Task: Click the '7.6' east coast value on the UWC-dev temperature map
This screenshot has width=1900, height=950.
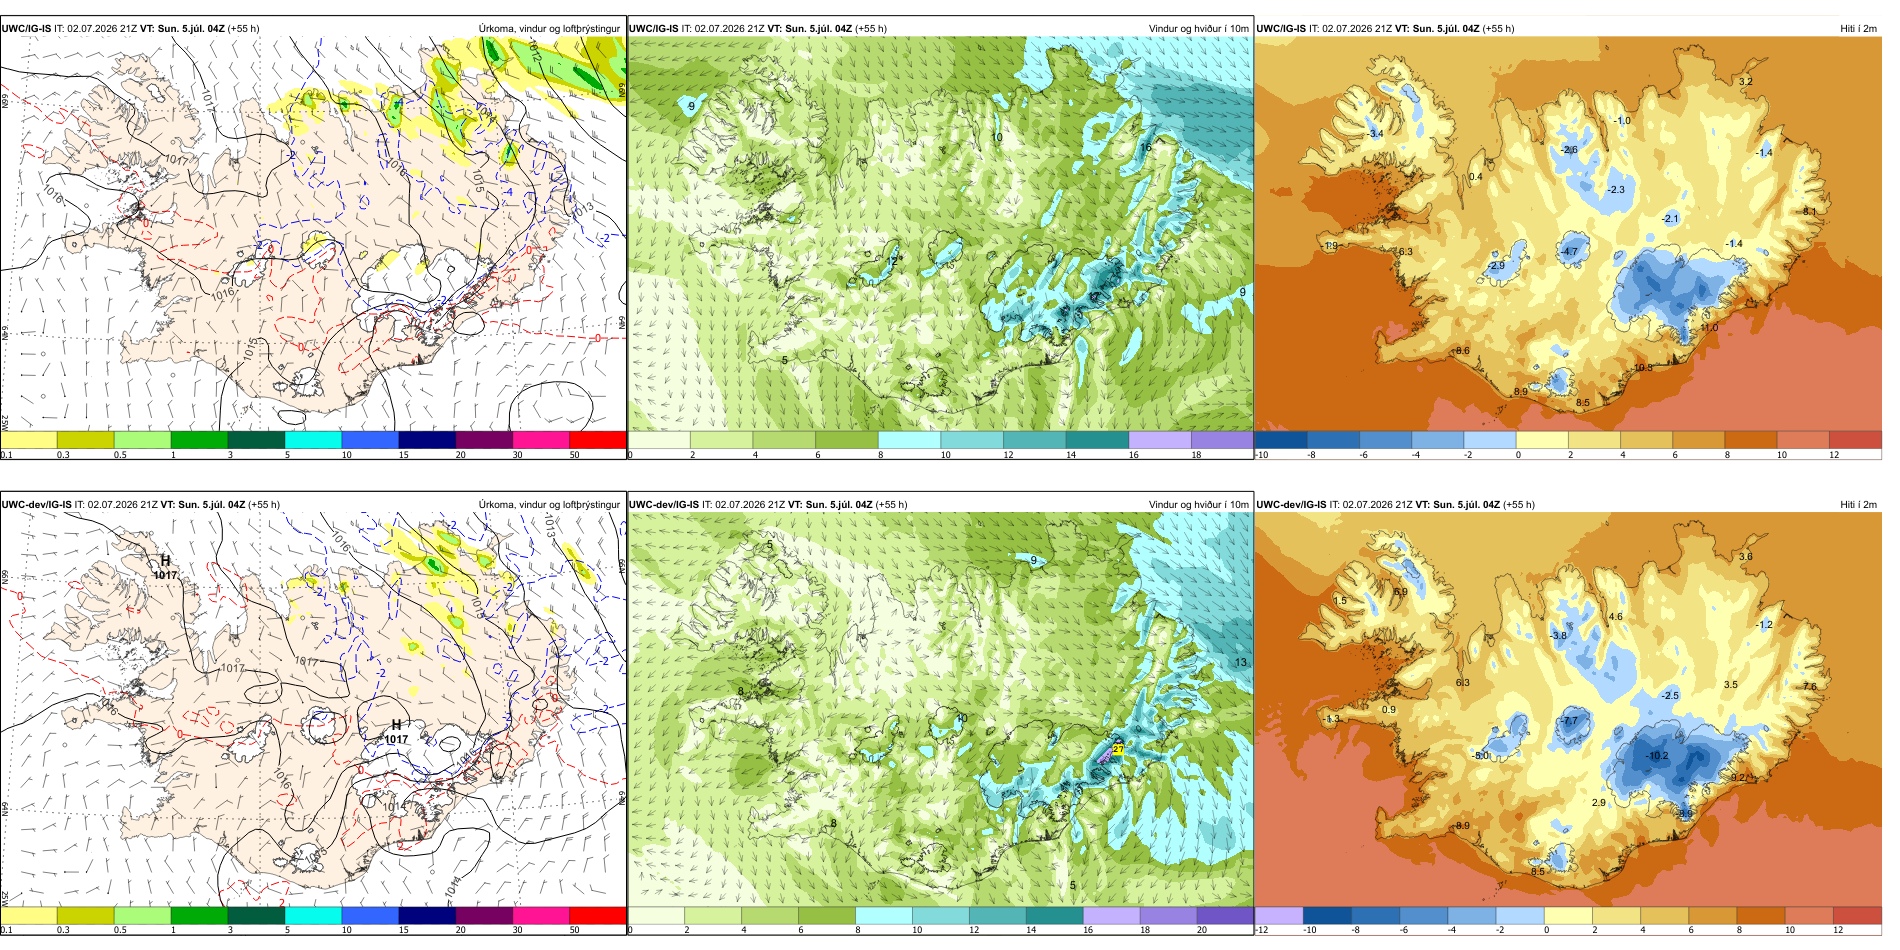Action: pyautogui.click(x=1810, y=687)
